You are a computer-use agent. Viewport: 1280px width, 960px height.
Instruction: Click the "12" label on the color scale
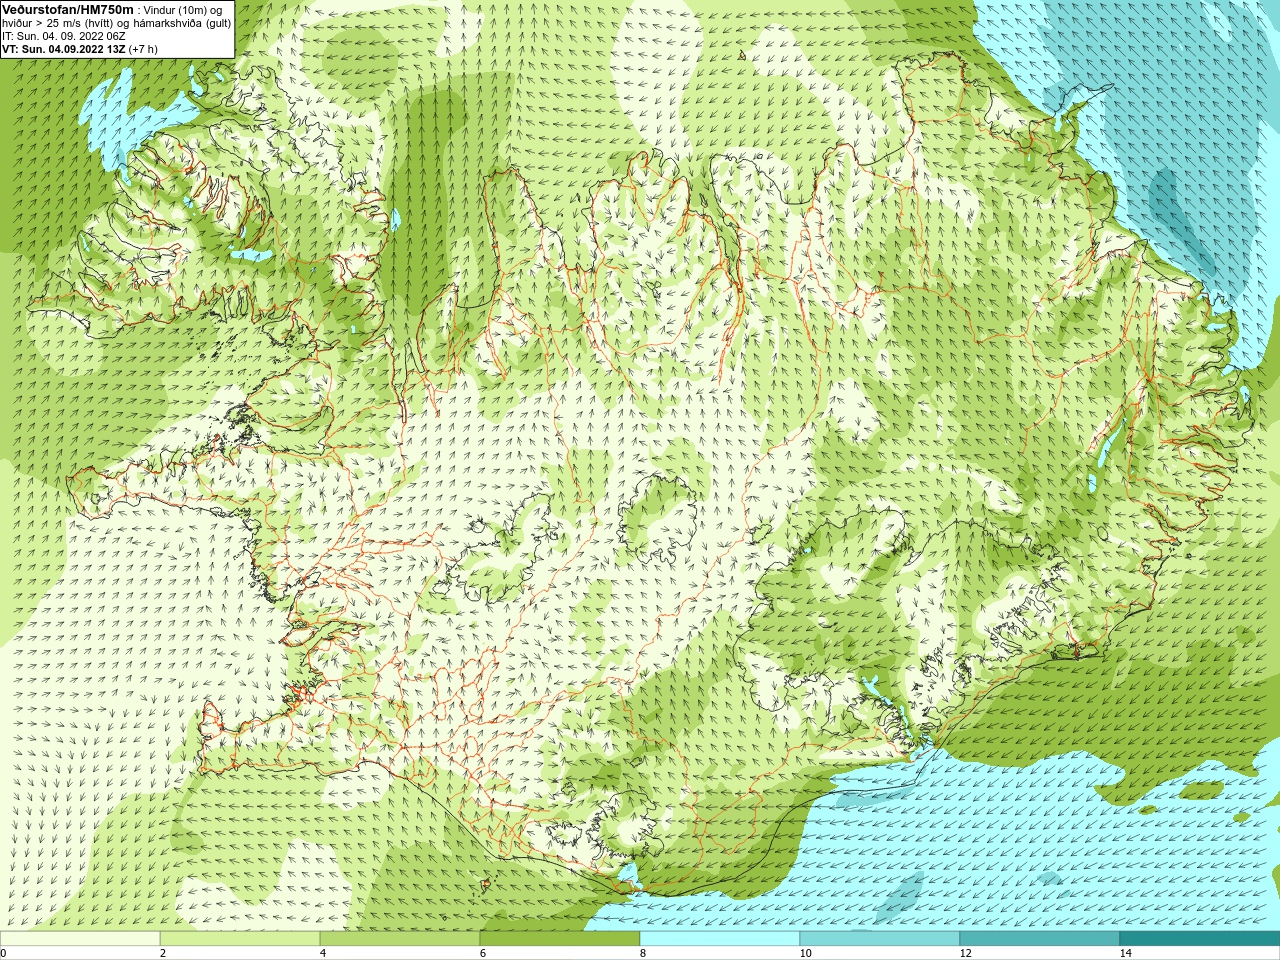point(965,953)
